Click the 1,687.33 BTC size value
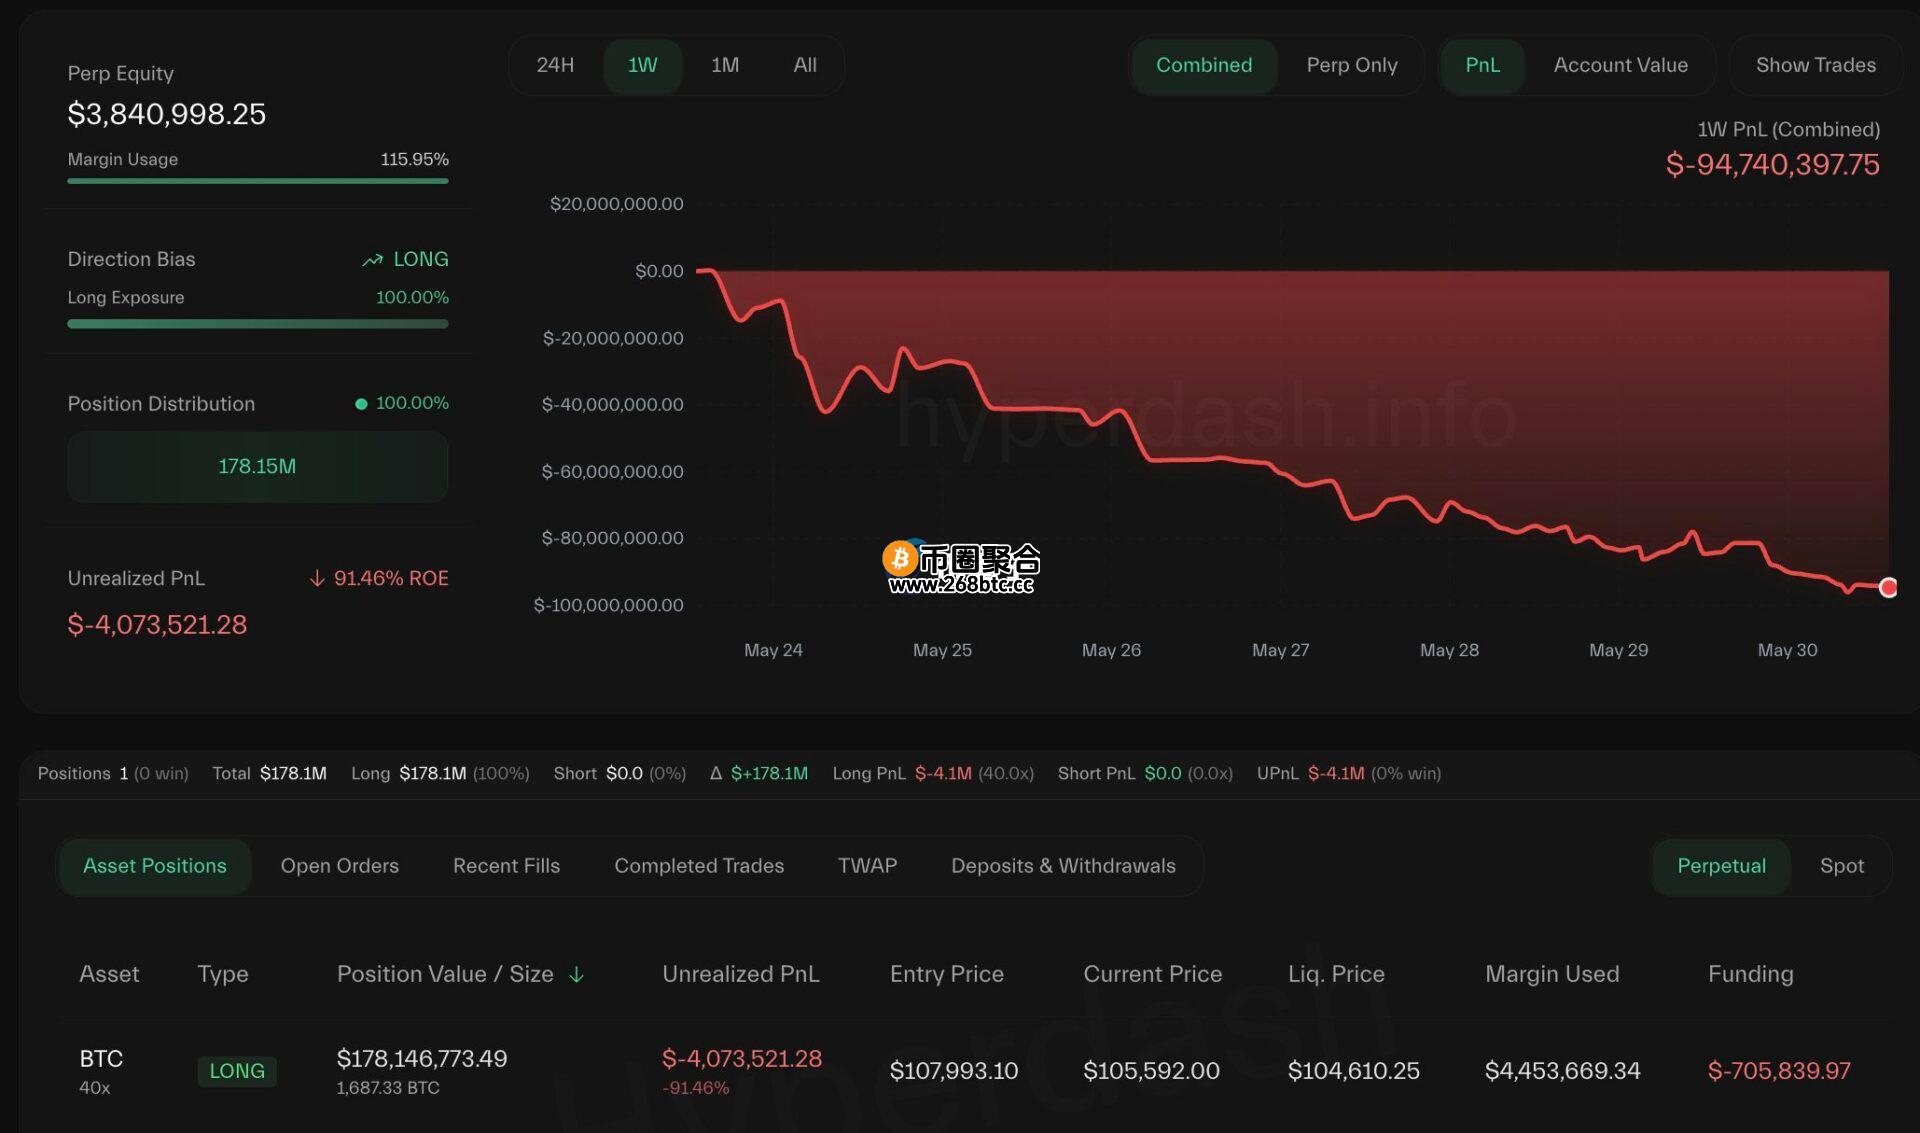Viewport: 1920px width, 1133px height. (x=388, y=1088)
